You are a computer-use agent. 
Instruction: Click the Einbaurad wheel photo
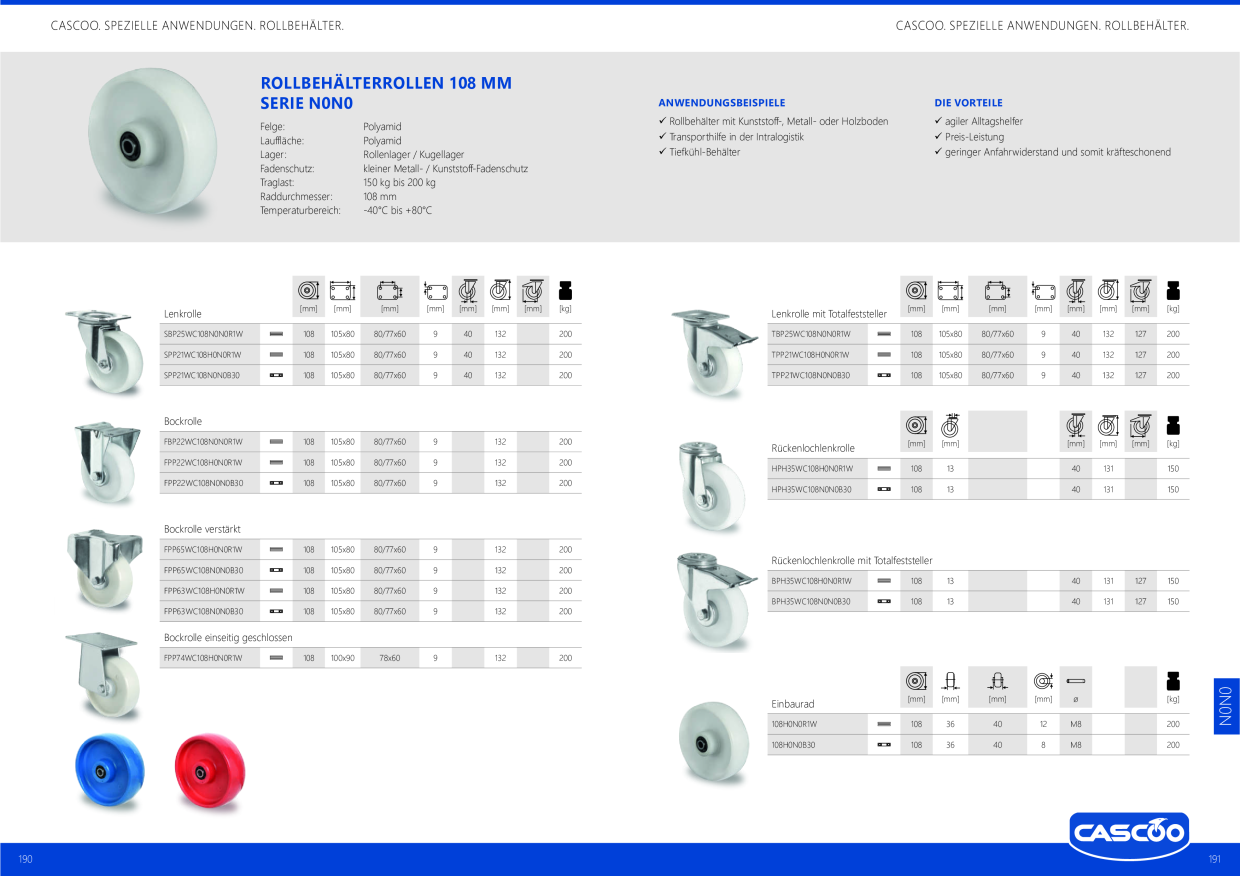pyautogui.click(x=713, y=745)
